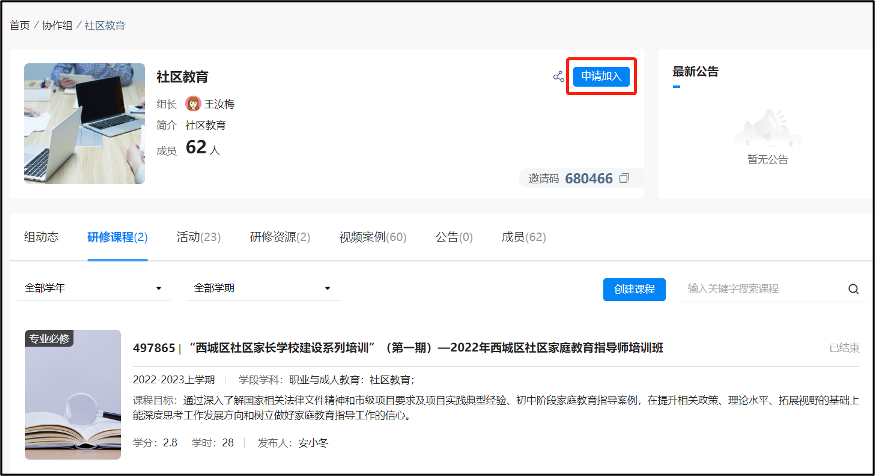Go to 首页 in the breadcrumb
The width and height of the screenshot is (876, 476).
pyautogui.click(x=20, y=25)
